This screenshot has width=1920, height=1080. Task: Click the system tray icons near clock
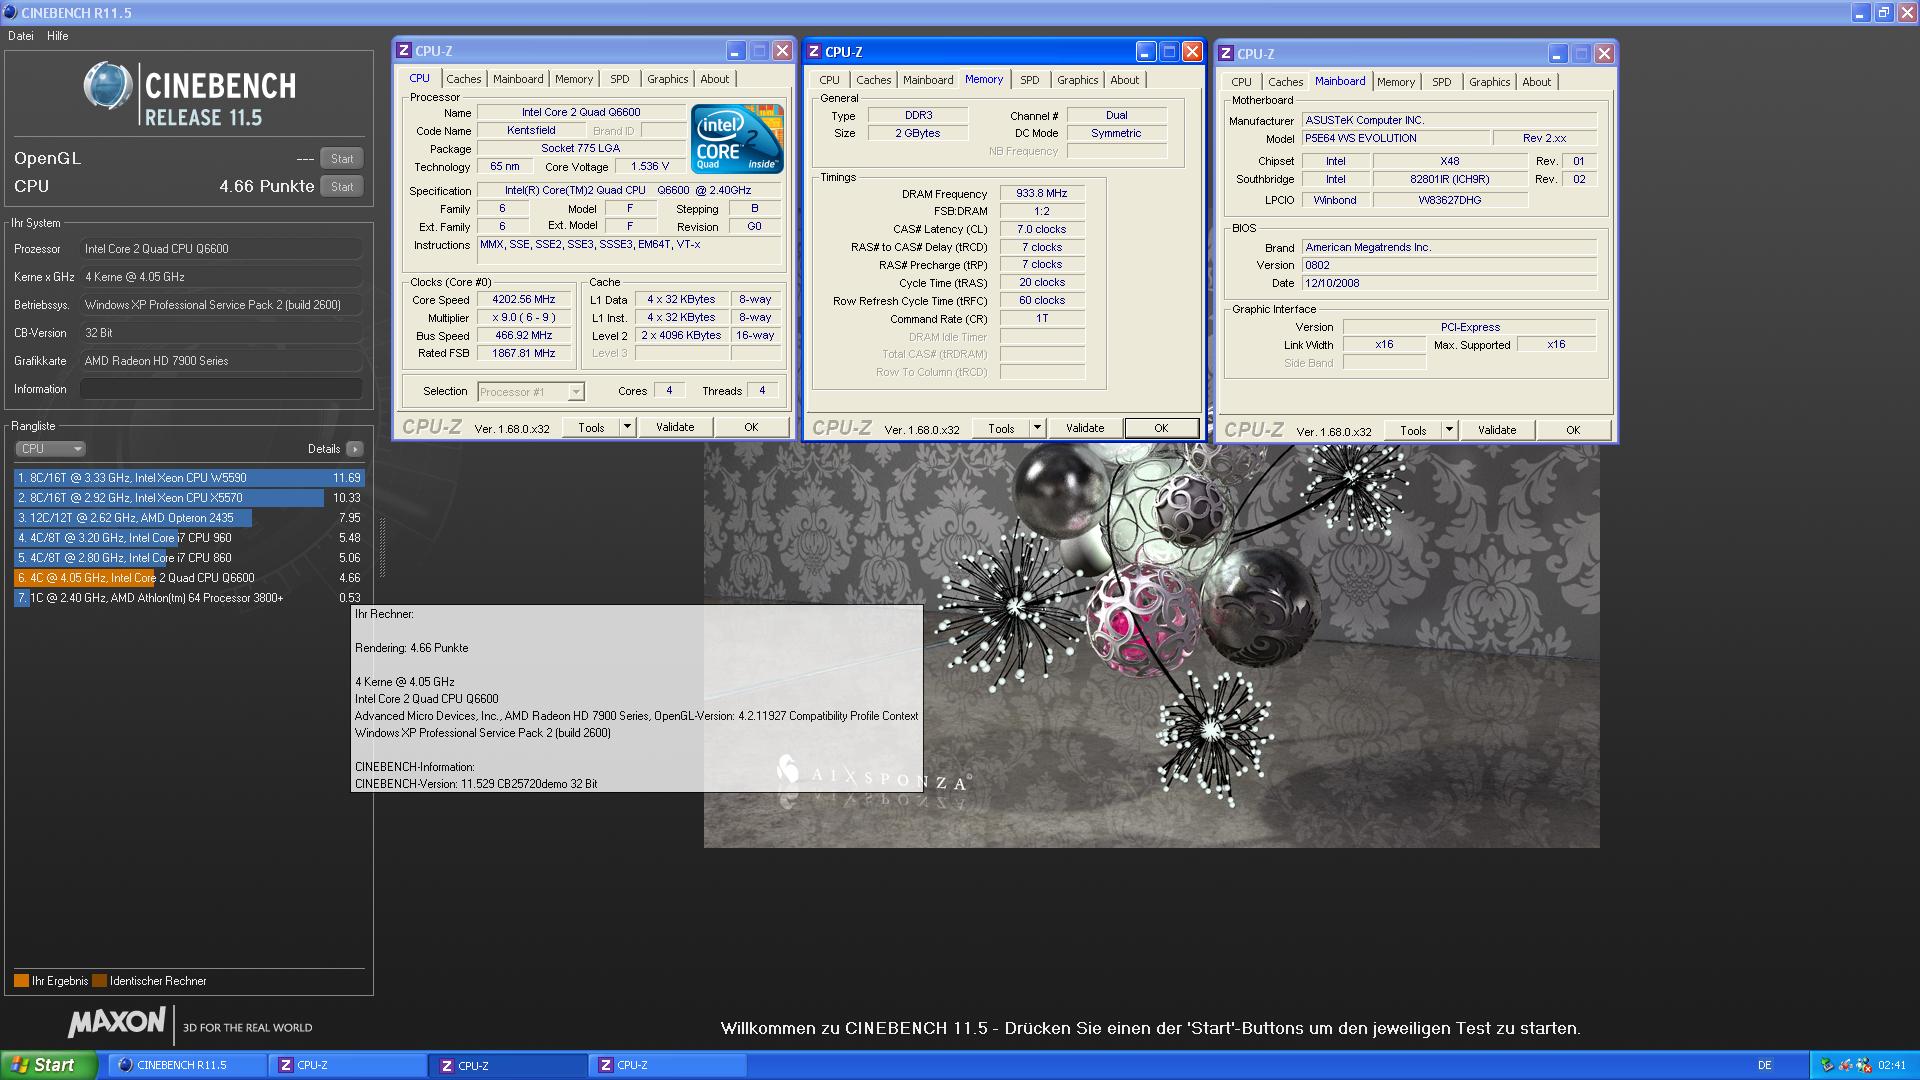pos(1846,1065)
